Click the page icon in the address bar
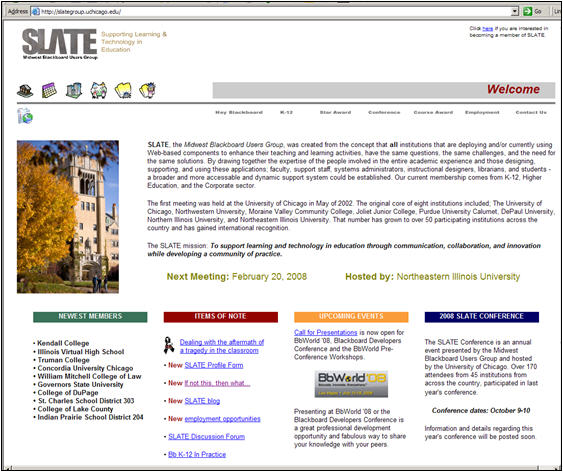Viewport: 563px width, 472px height. point(36,11)
